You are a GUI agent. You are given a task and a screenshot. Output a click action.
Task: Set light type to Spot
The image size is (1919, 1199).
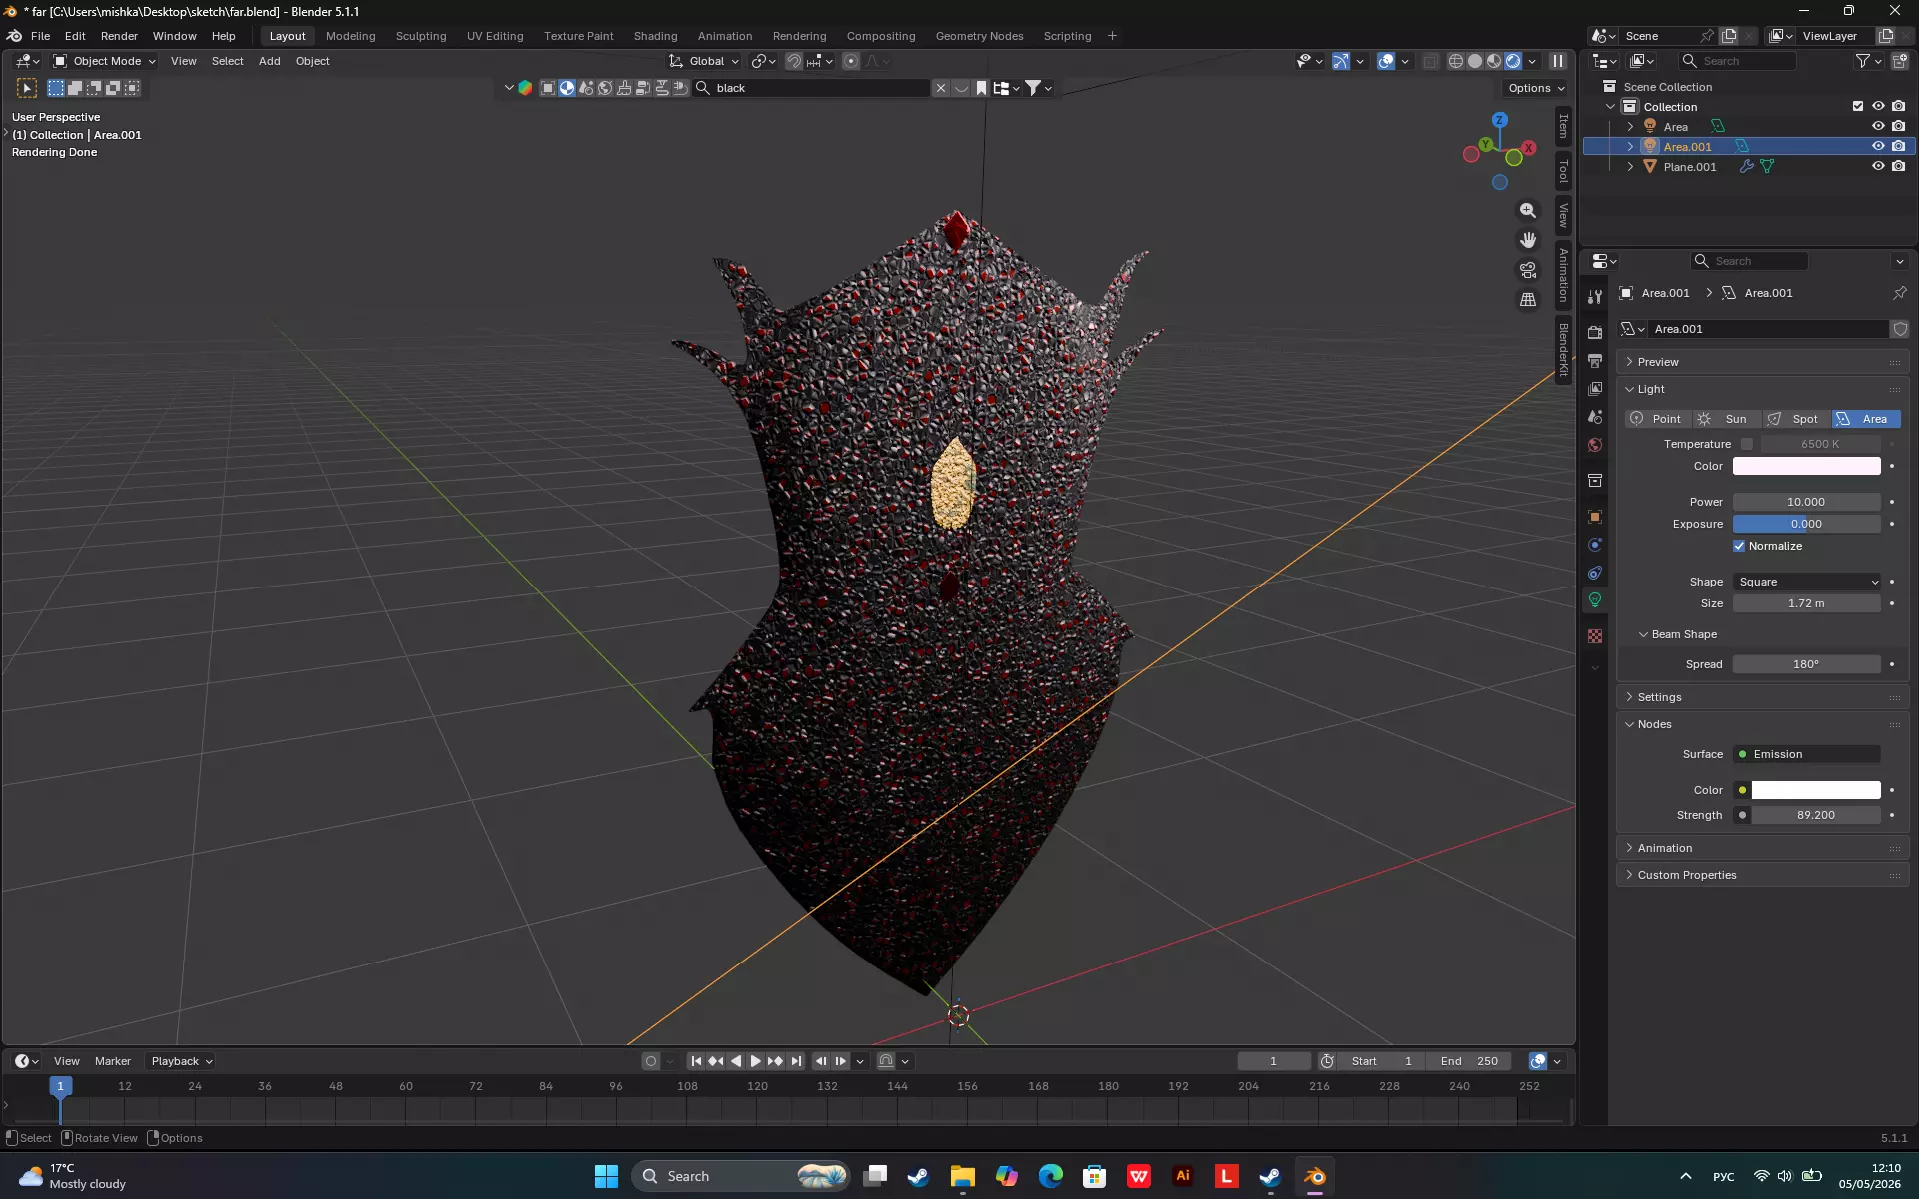[x=1795, y=419]
